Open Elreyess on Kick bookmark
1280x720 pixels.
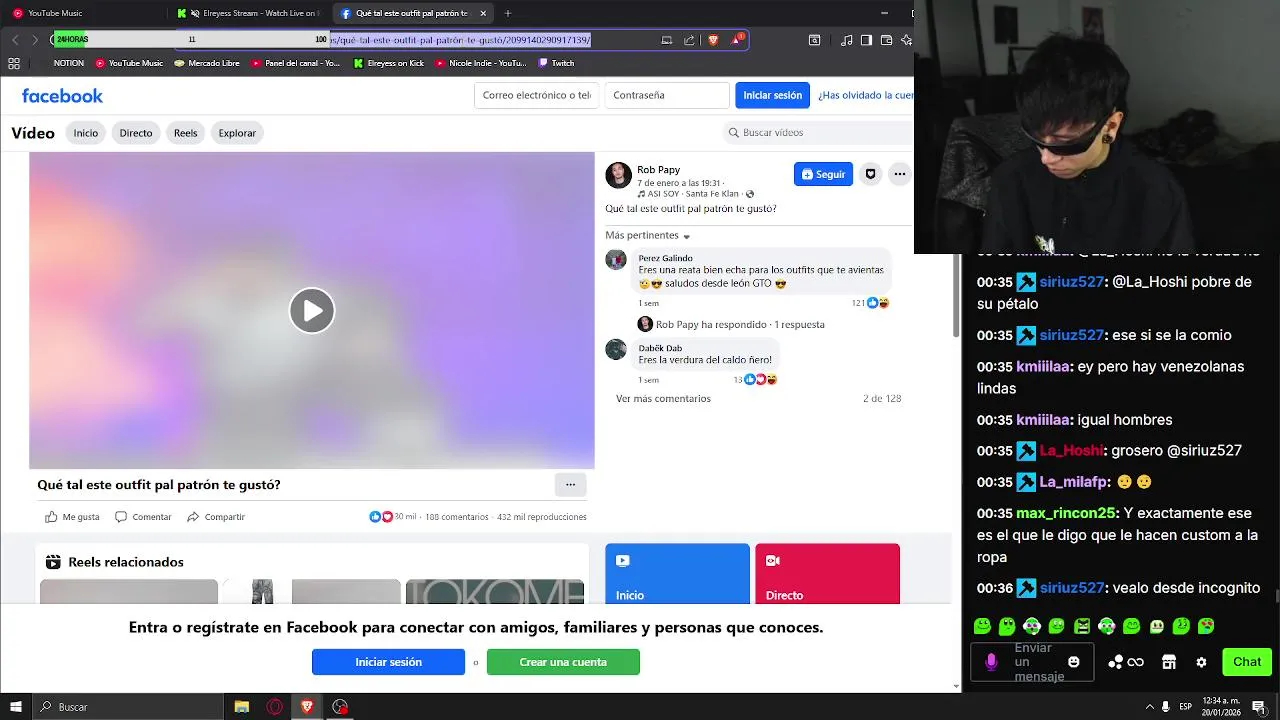(388, 63)
